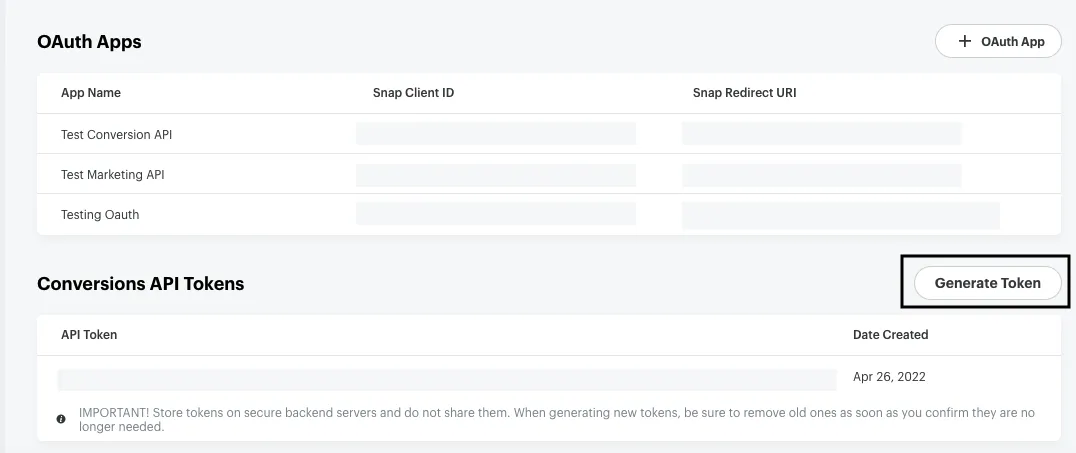This screenshot has height=453, width=1076.
Task: Click the redacted Client ID for Test Conversion API
Action: coord(495,134)
